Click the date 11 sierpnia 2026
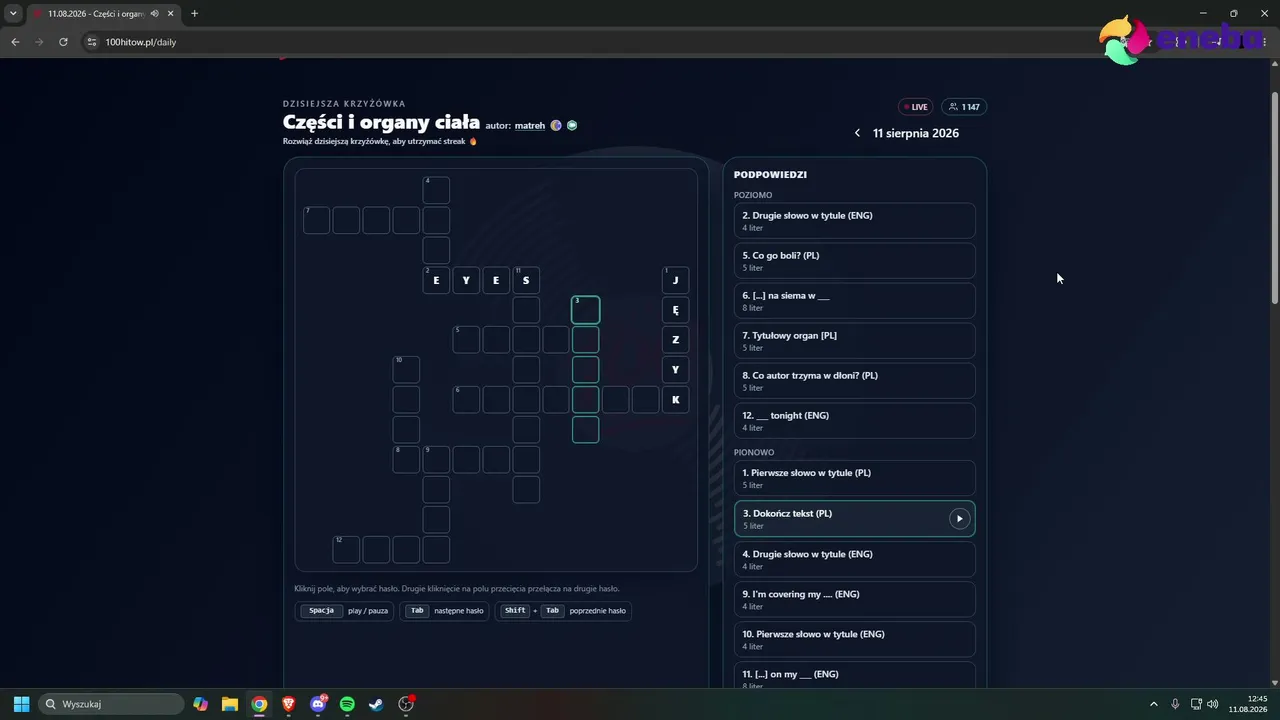1280x720 pixels. pyautogui.click(x=916, y=133)
